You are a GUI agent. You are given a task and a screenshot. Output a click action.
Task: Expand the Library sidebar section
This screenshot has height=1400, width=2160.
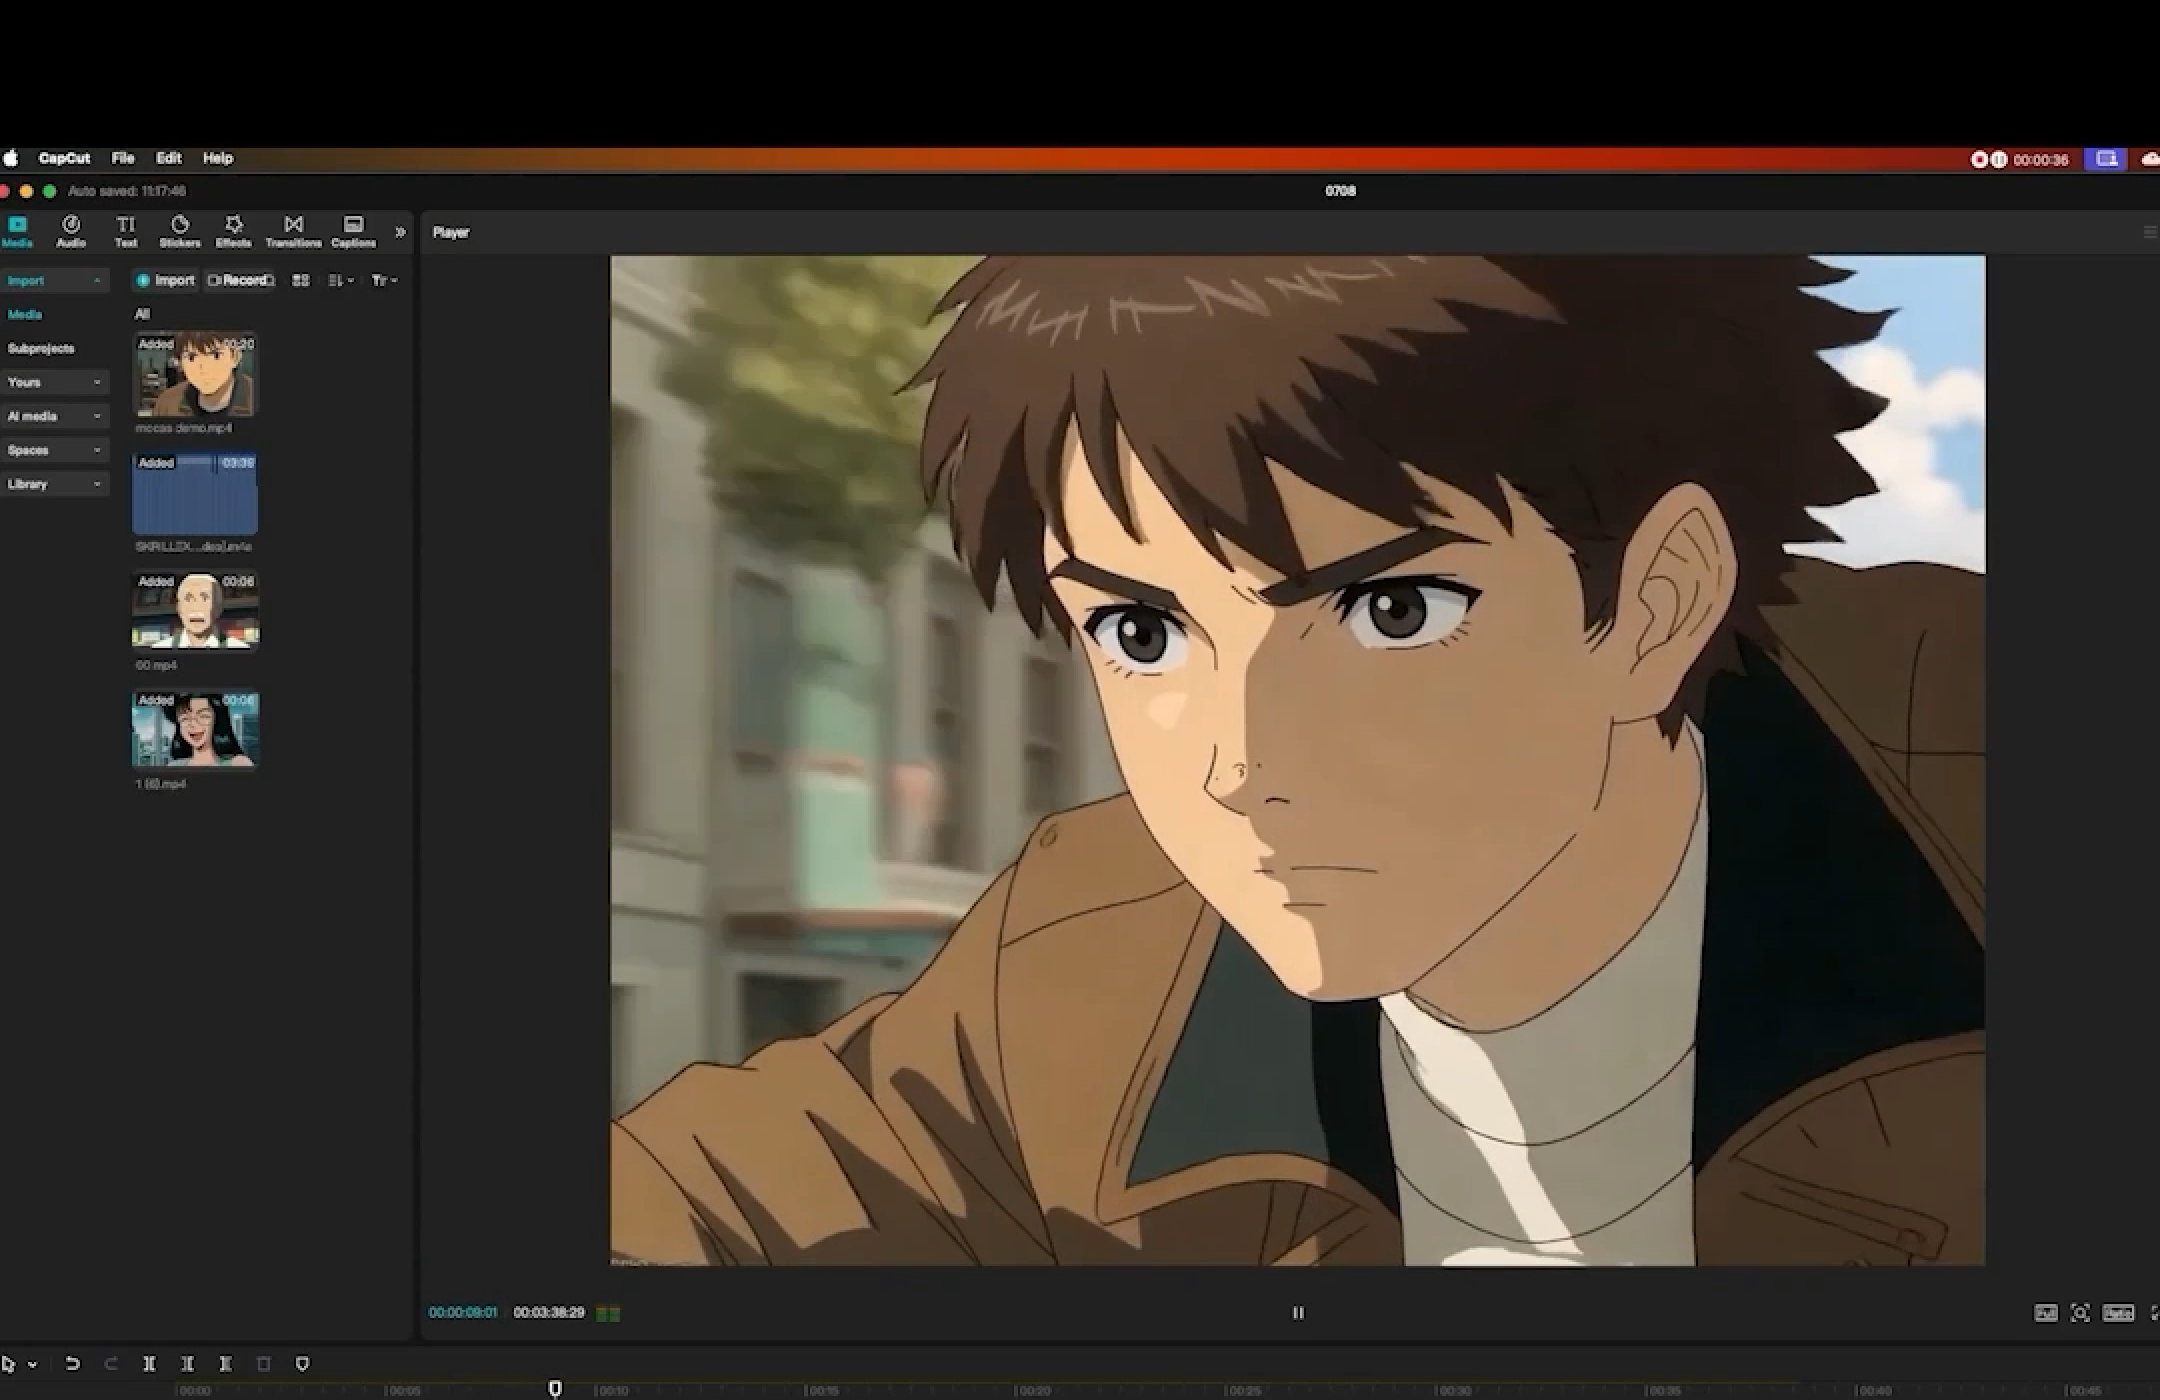[54, 484]
